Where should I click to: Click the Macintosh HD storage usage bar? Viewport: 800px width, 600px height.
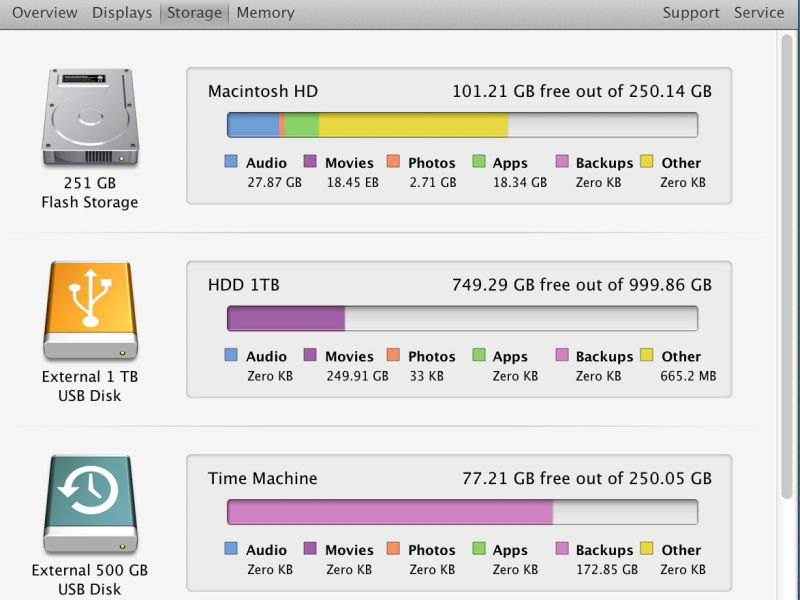pos(462,125)
